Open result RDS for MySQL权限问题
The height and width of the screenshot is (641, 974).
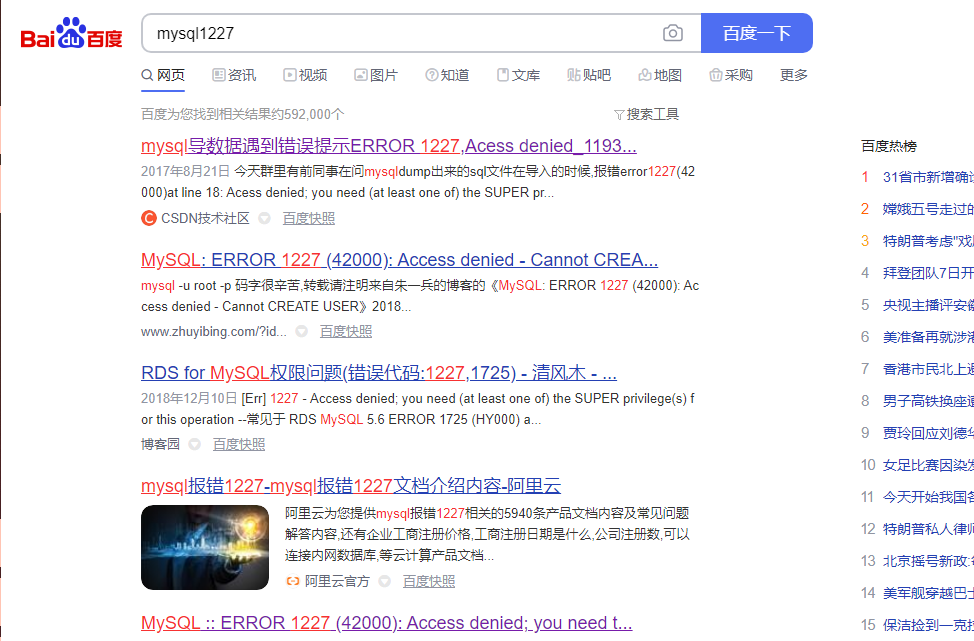point(379,373)
